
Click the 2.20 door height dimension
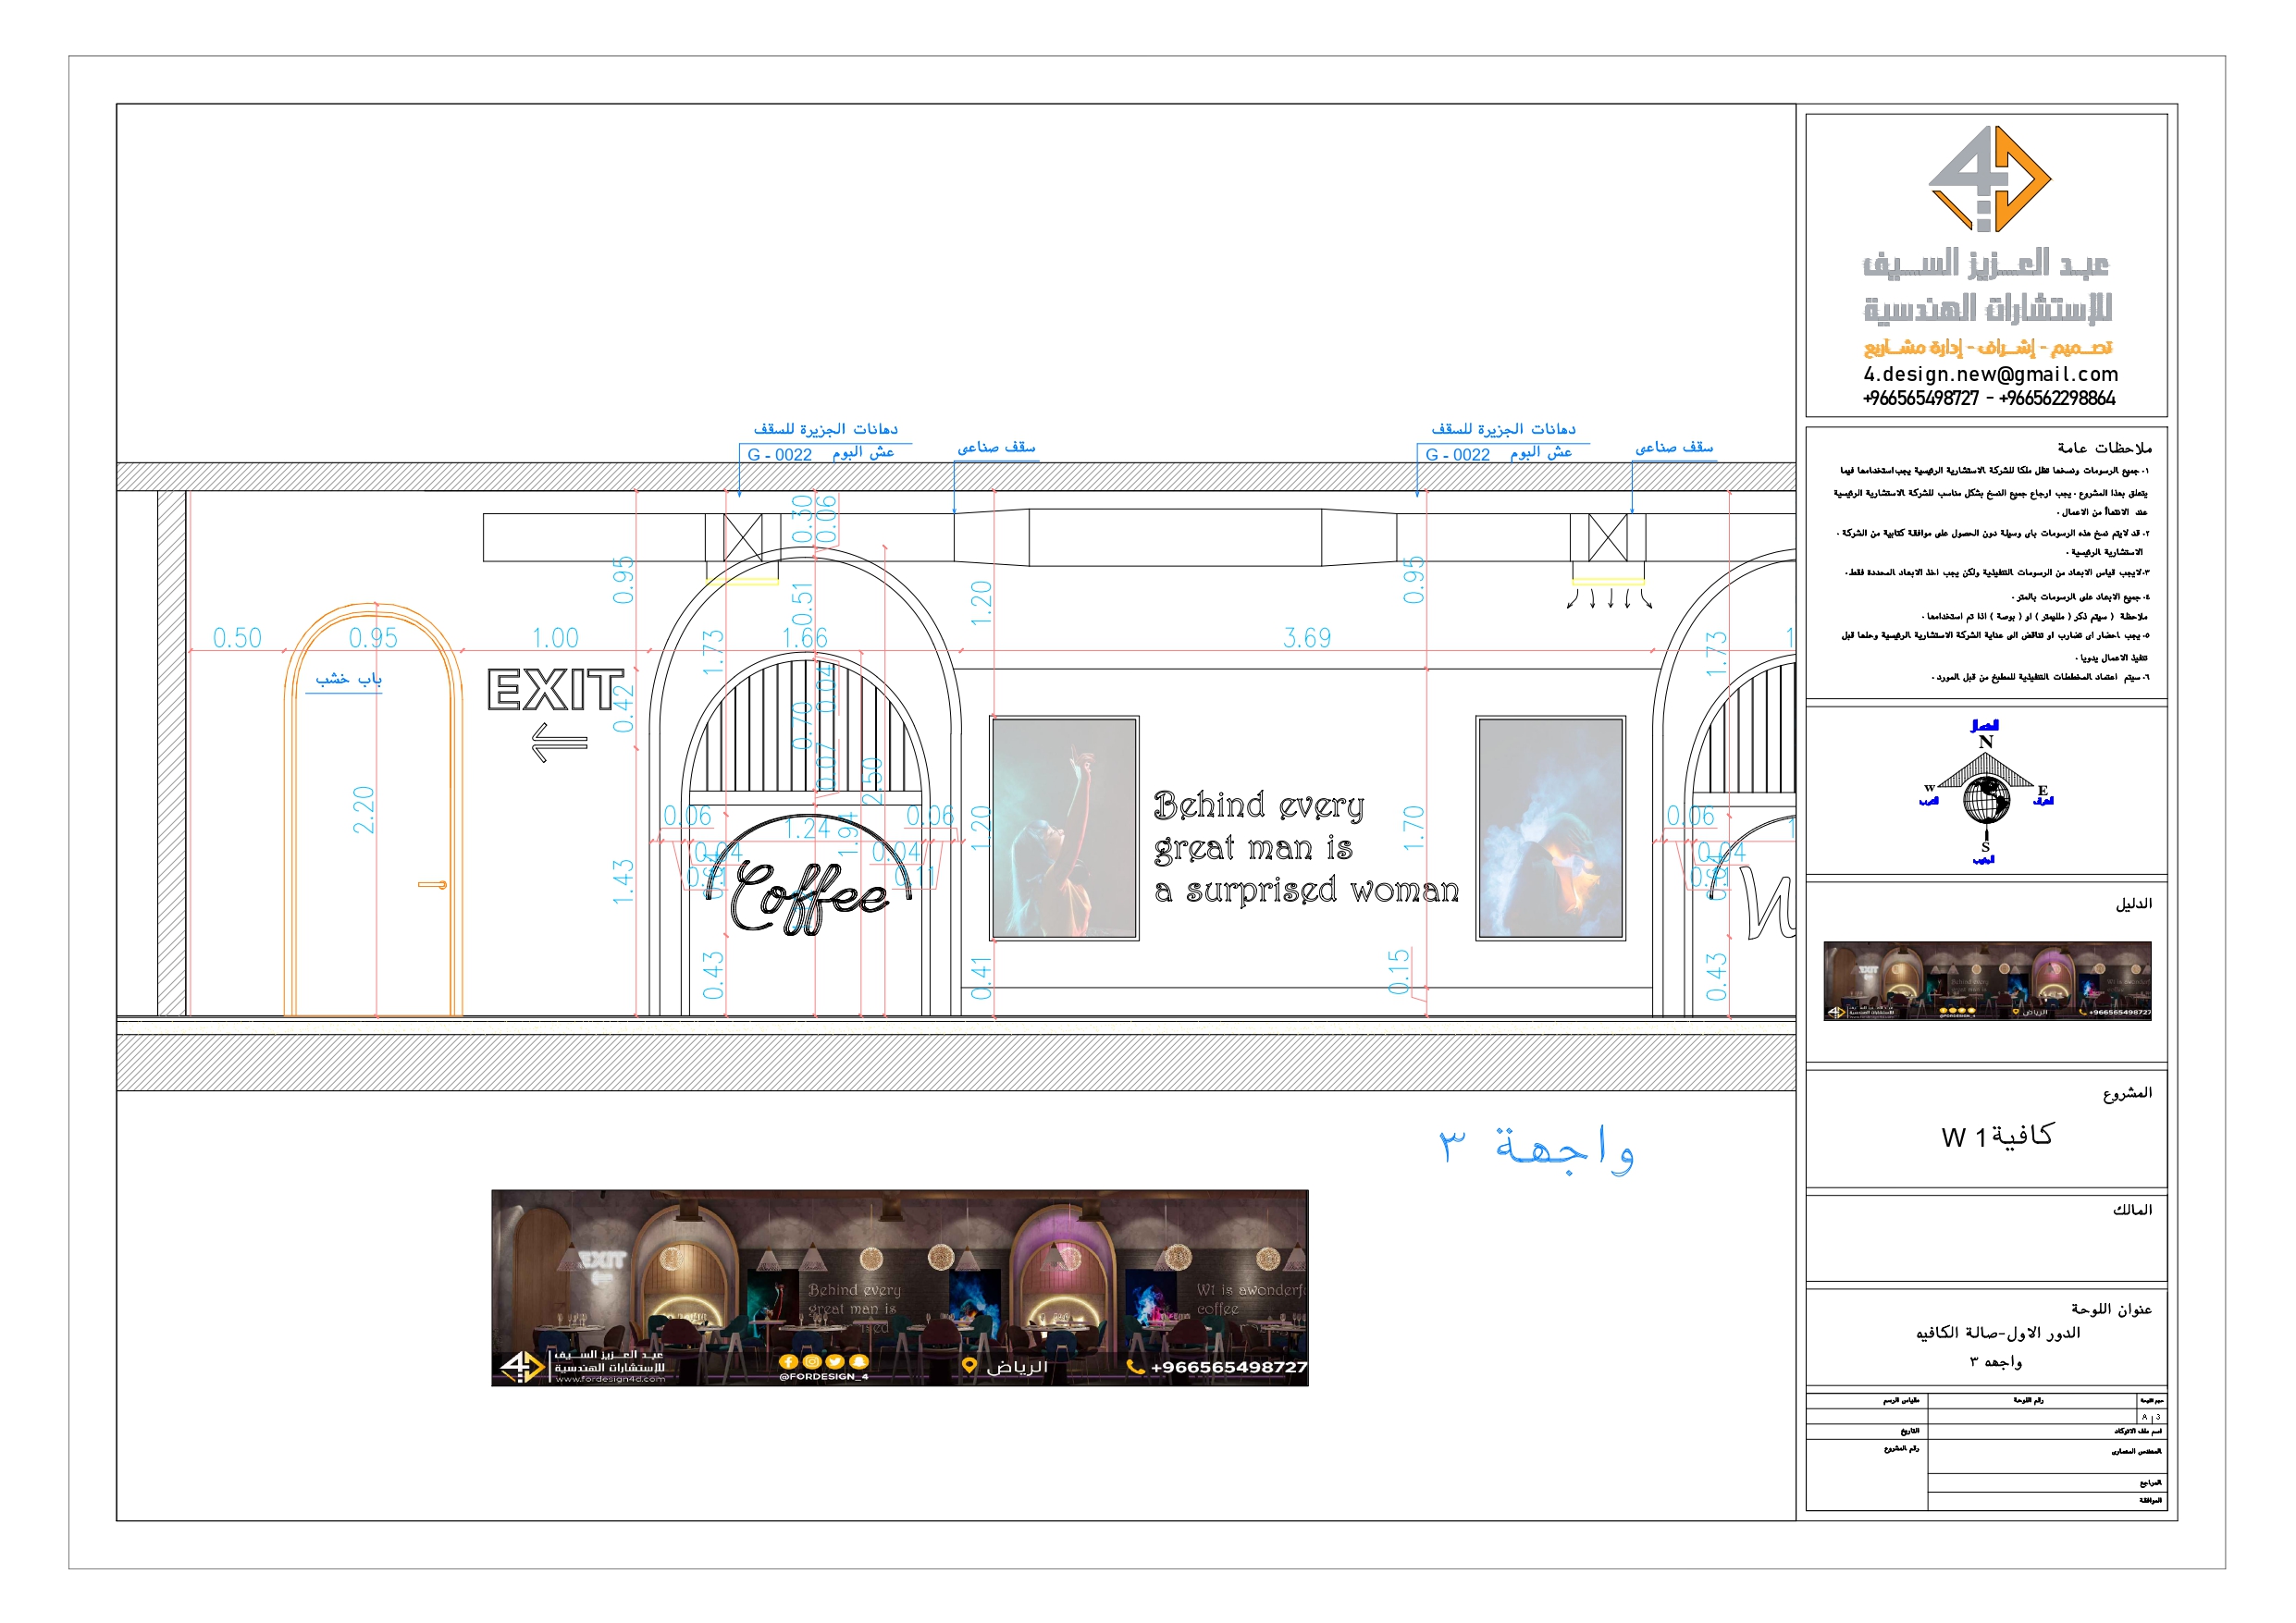pyautogui.click(x=363, y=810)
